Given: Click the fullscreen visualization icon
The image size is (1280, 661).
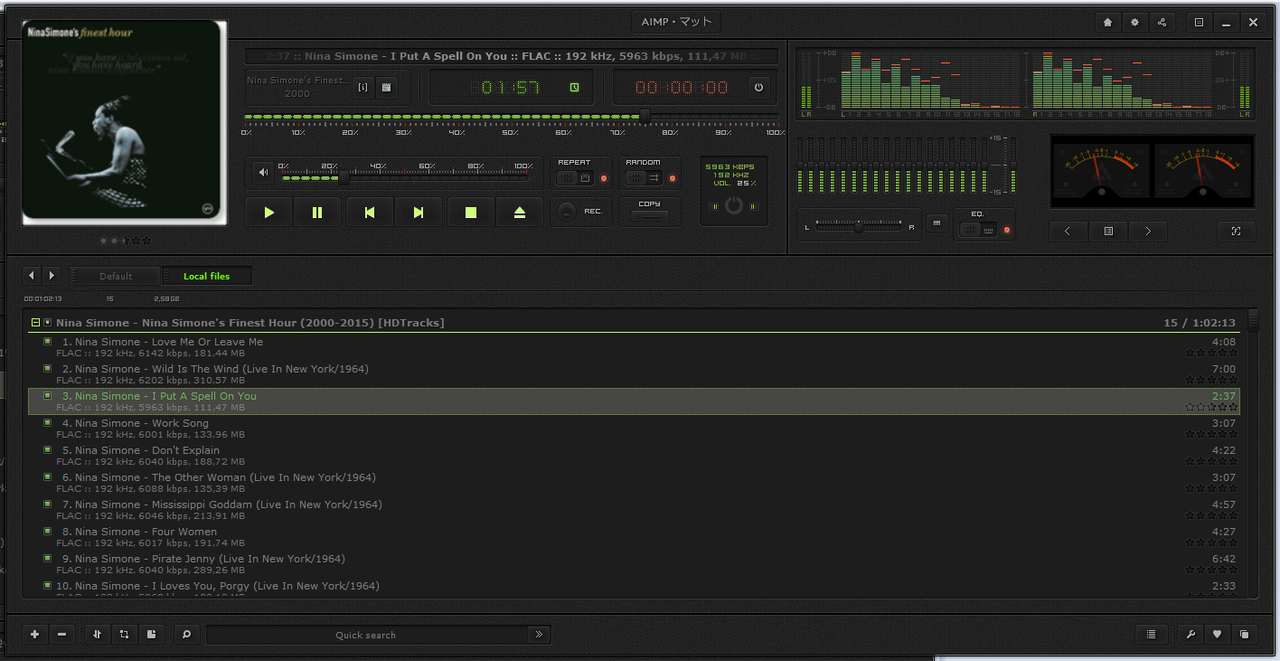Looking at the screenshot, I should coord(1236,231).
